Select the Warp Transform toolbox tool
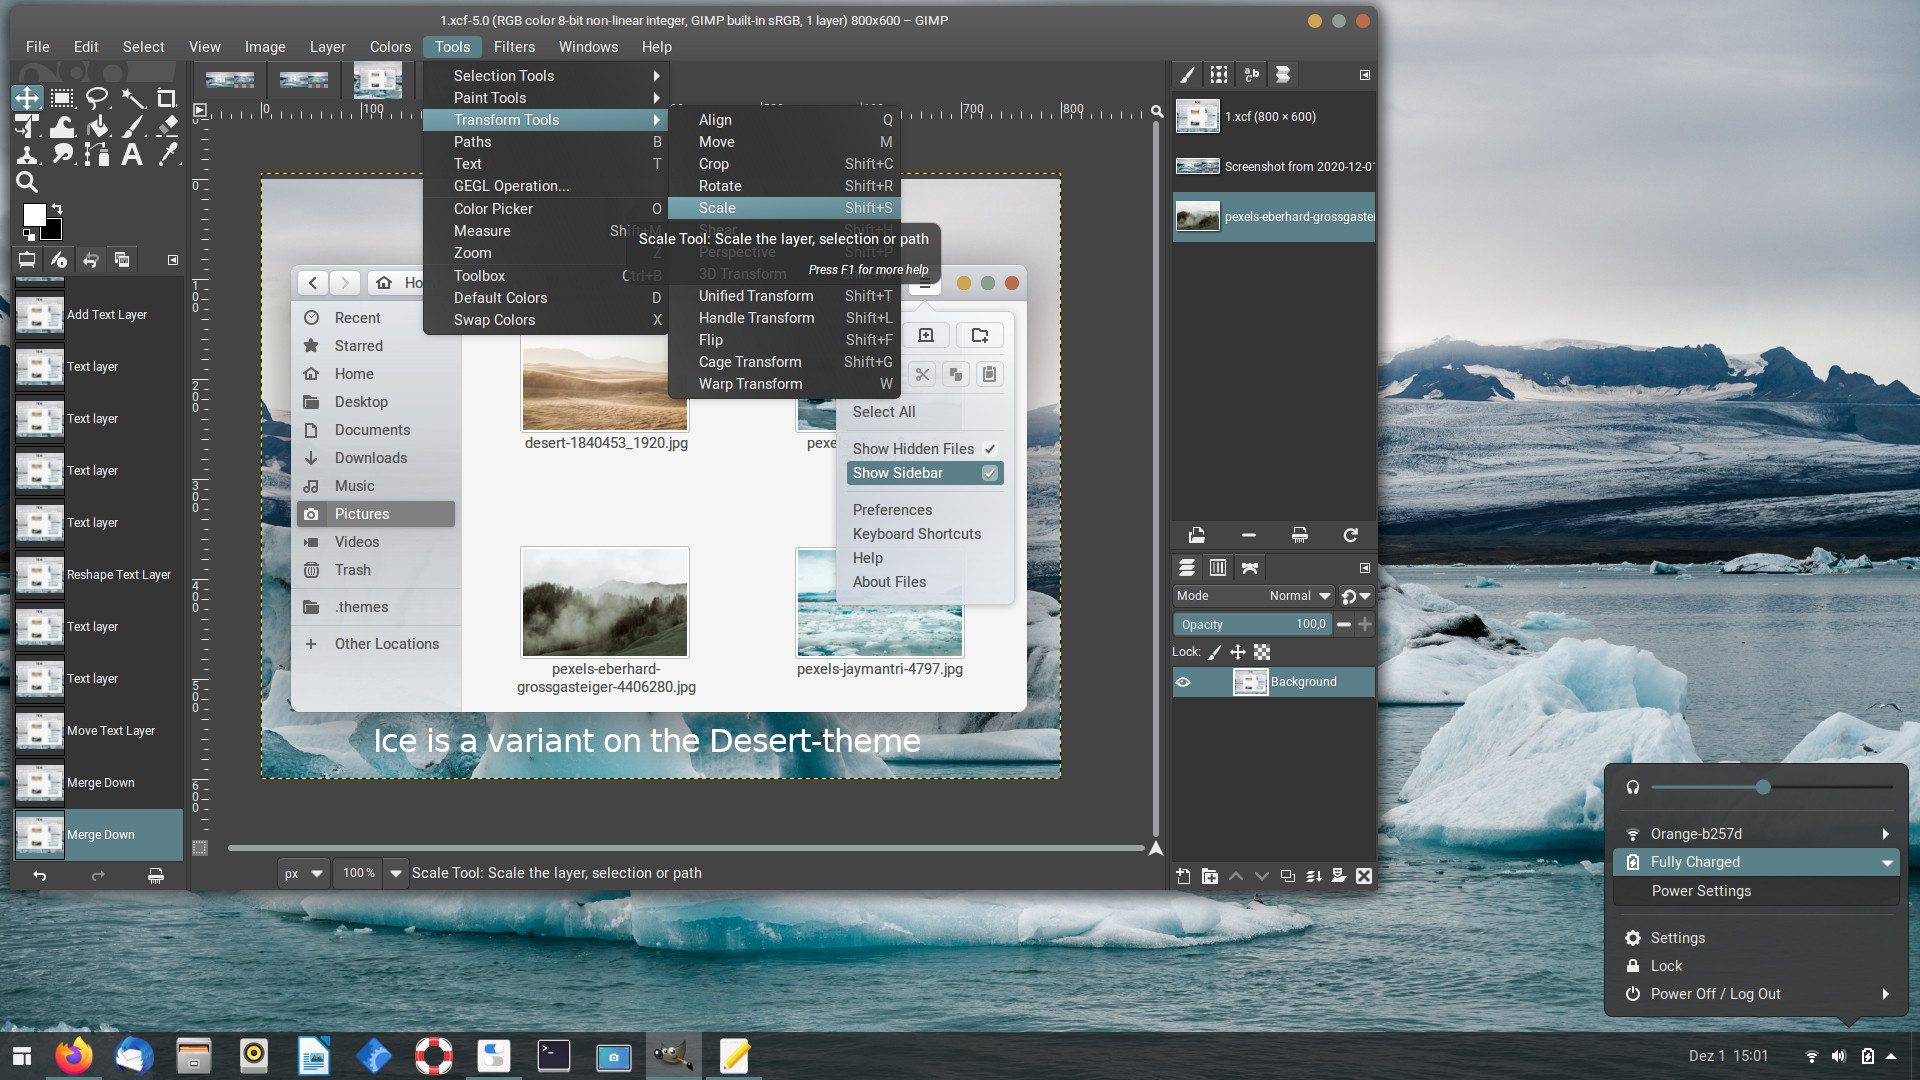This screenshot has height=1080, width=1920. [x=62, y=126]
